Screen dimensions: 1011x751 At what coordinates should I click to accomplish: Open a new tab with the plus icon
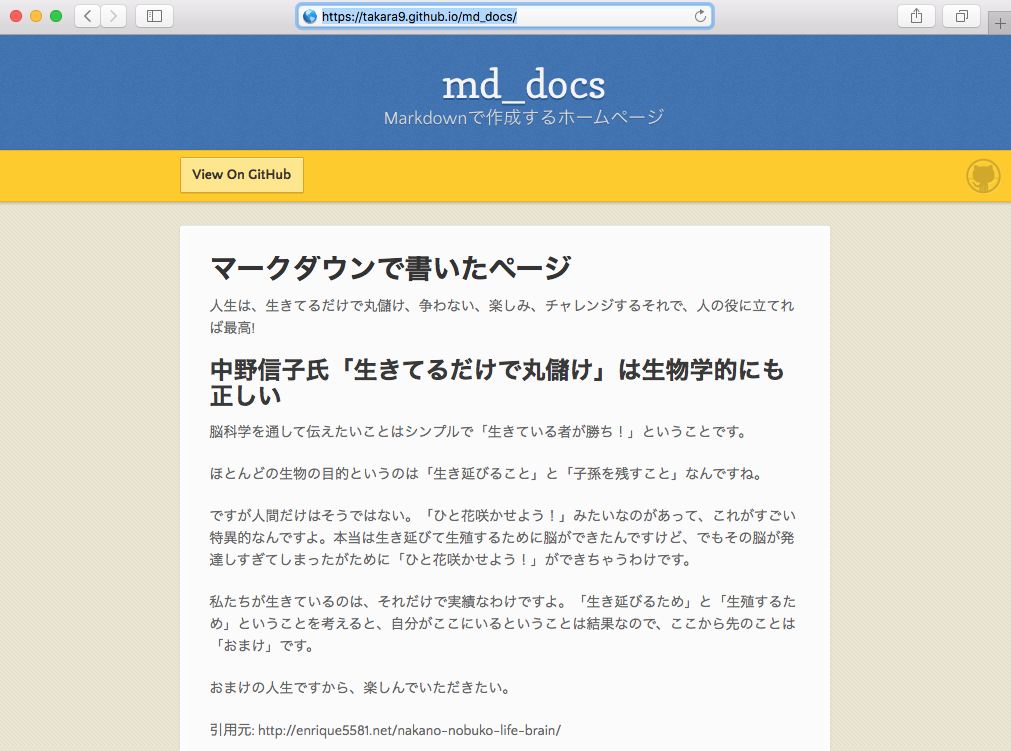tap(1001, 23)
